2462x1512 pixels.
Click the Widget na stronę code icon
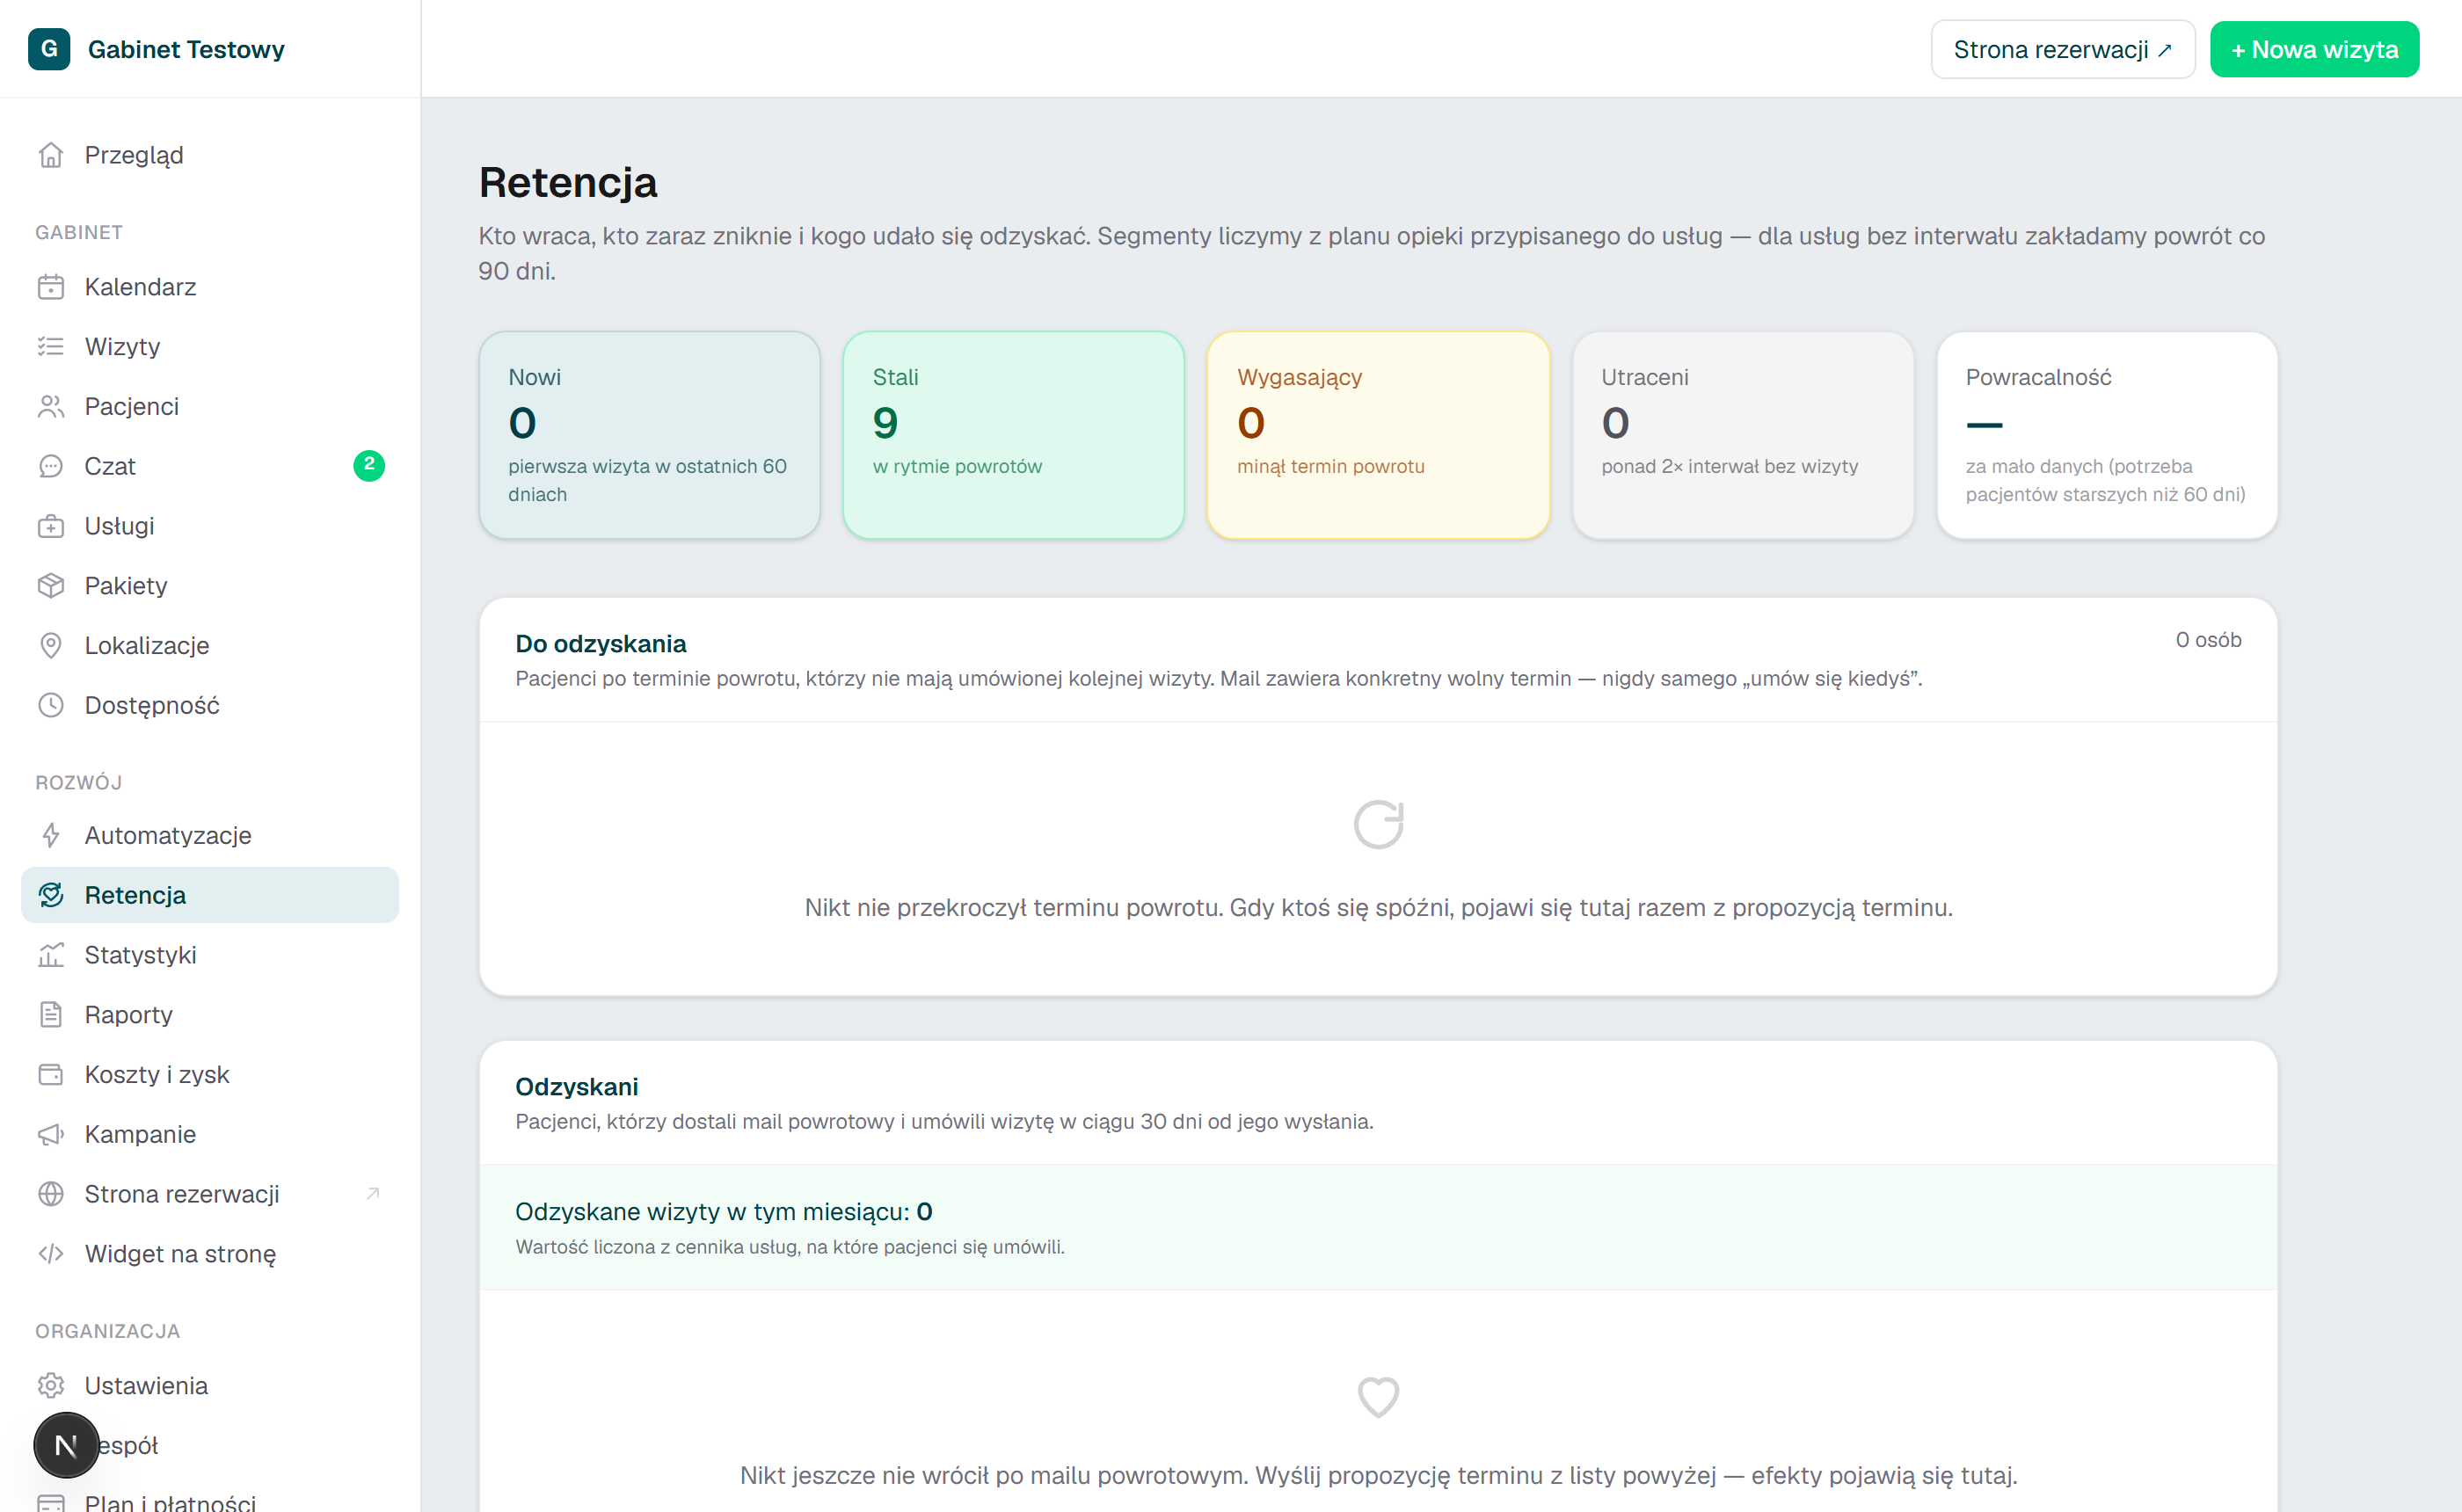point(51,1254)
